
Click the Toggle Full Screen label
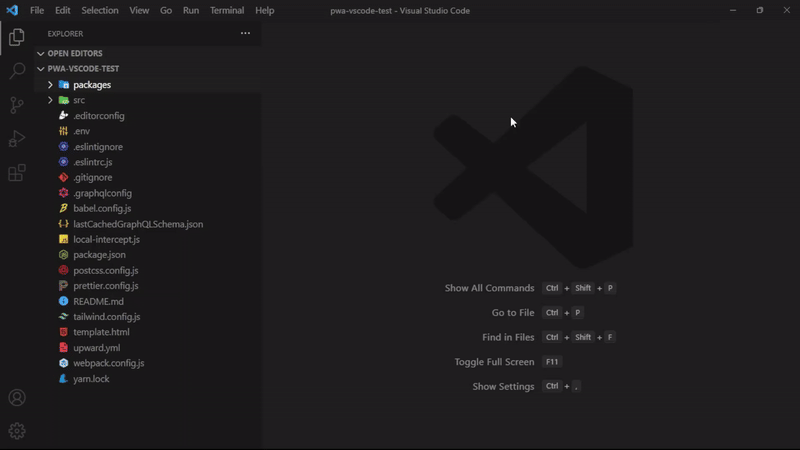(x=494, y=362)
